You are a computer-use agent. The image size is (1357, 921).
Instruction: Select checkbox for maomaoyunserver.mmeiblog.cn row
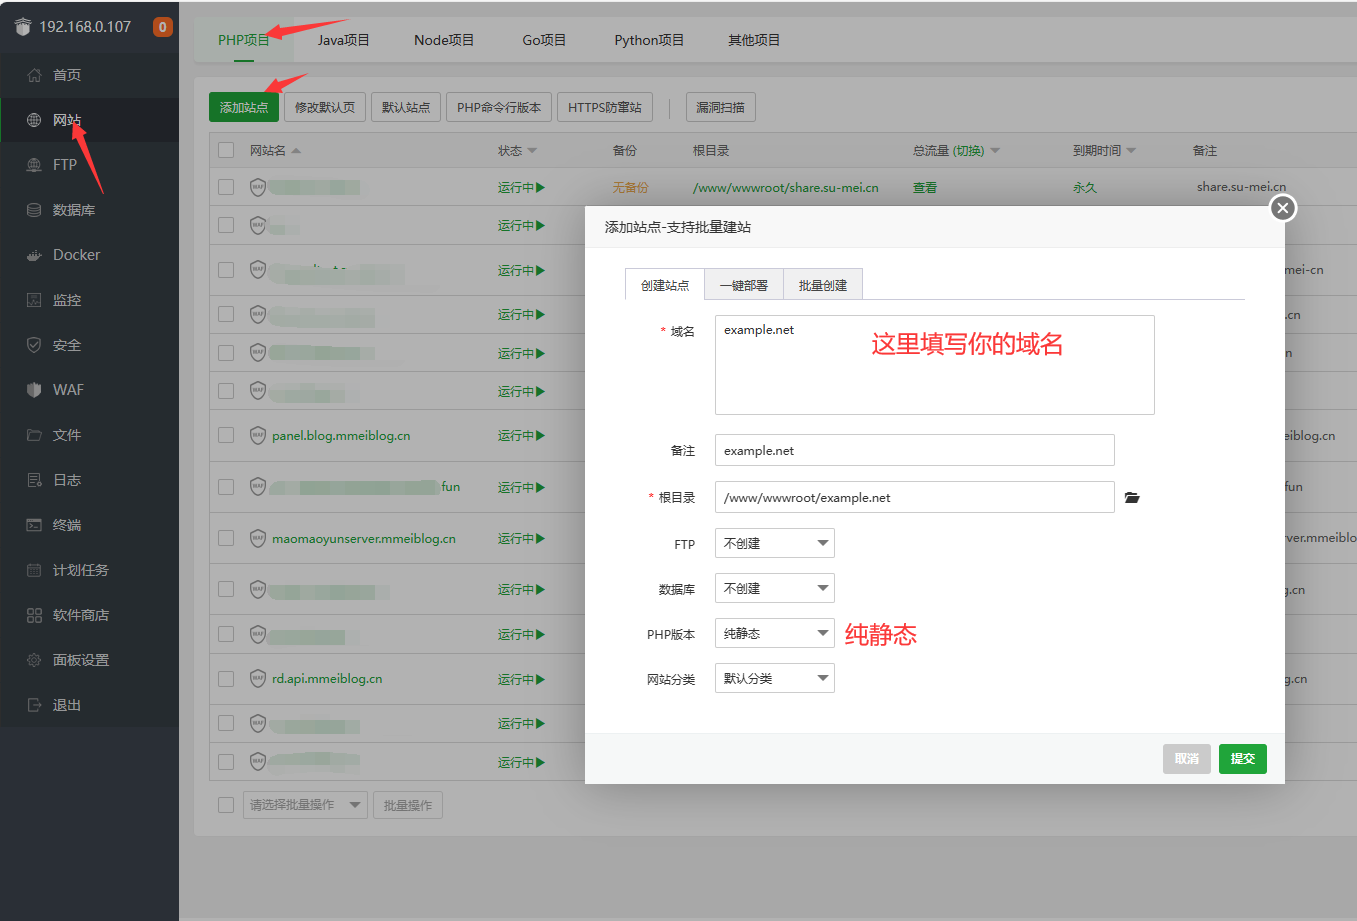click(x=226, y=539)
